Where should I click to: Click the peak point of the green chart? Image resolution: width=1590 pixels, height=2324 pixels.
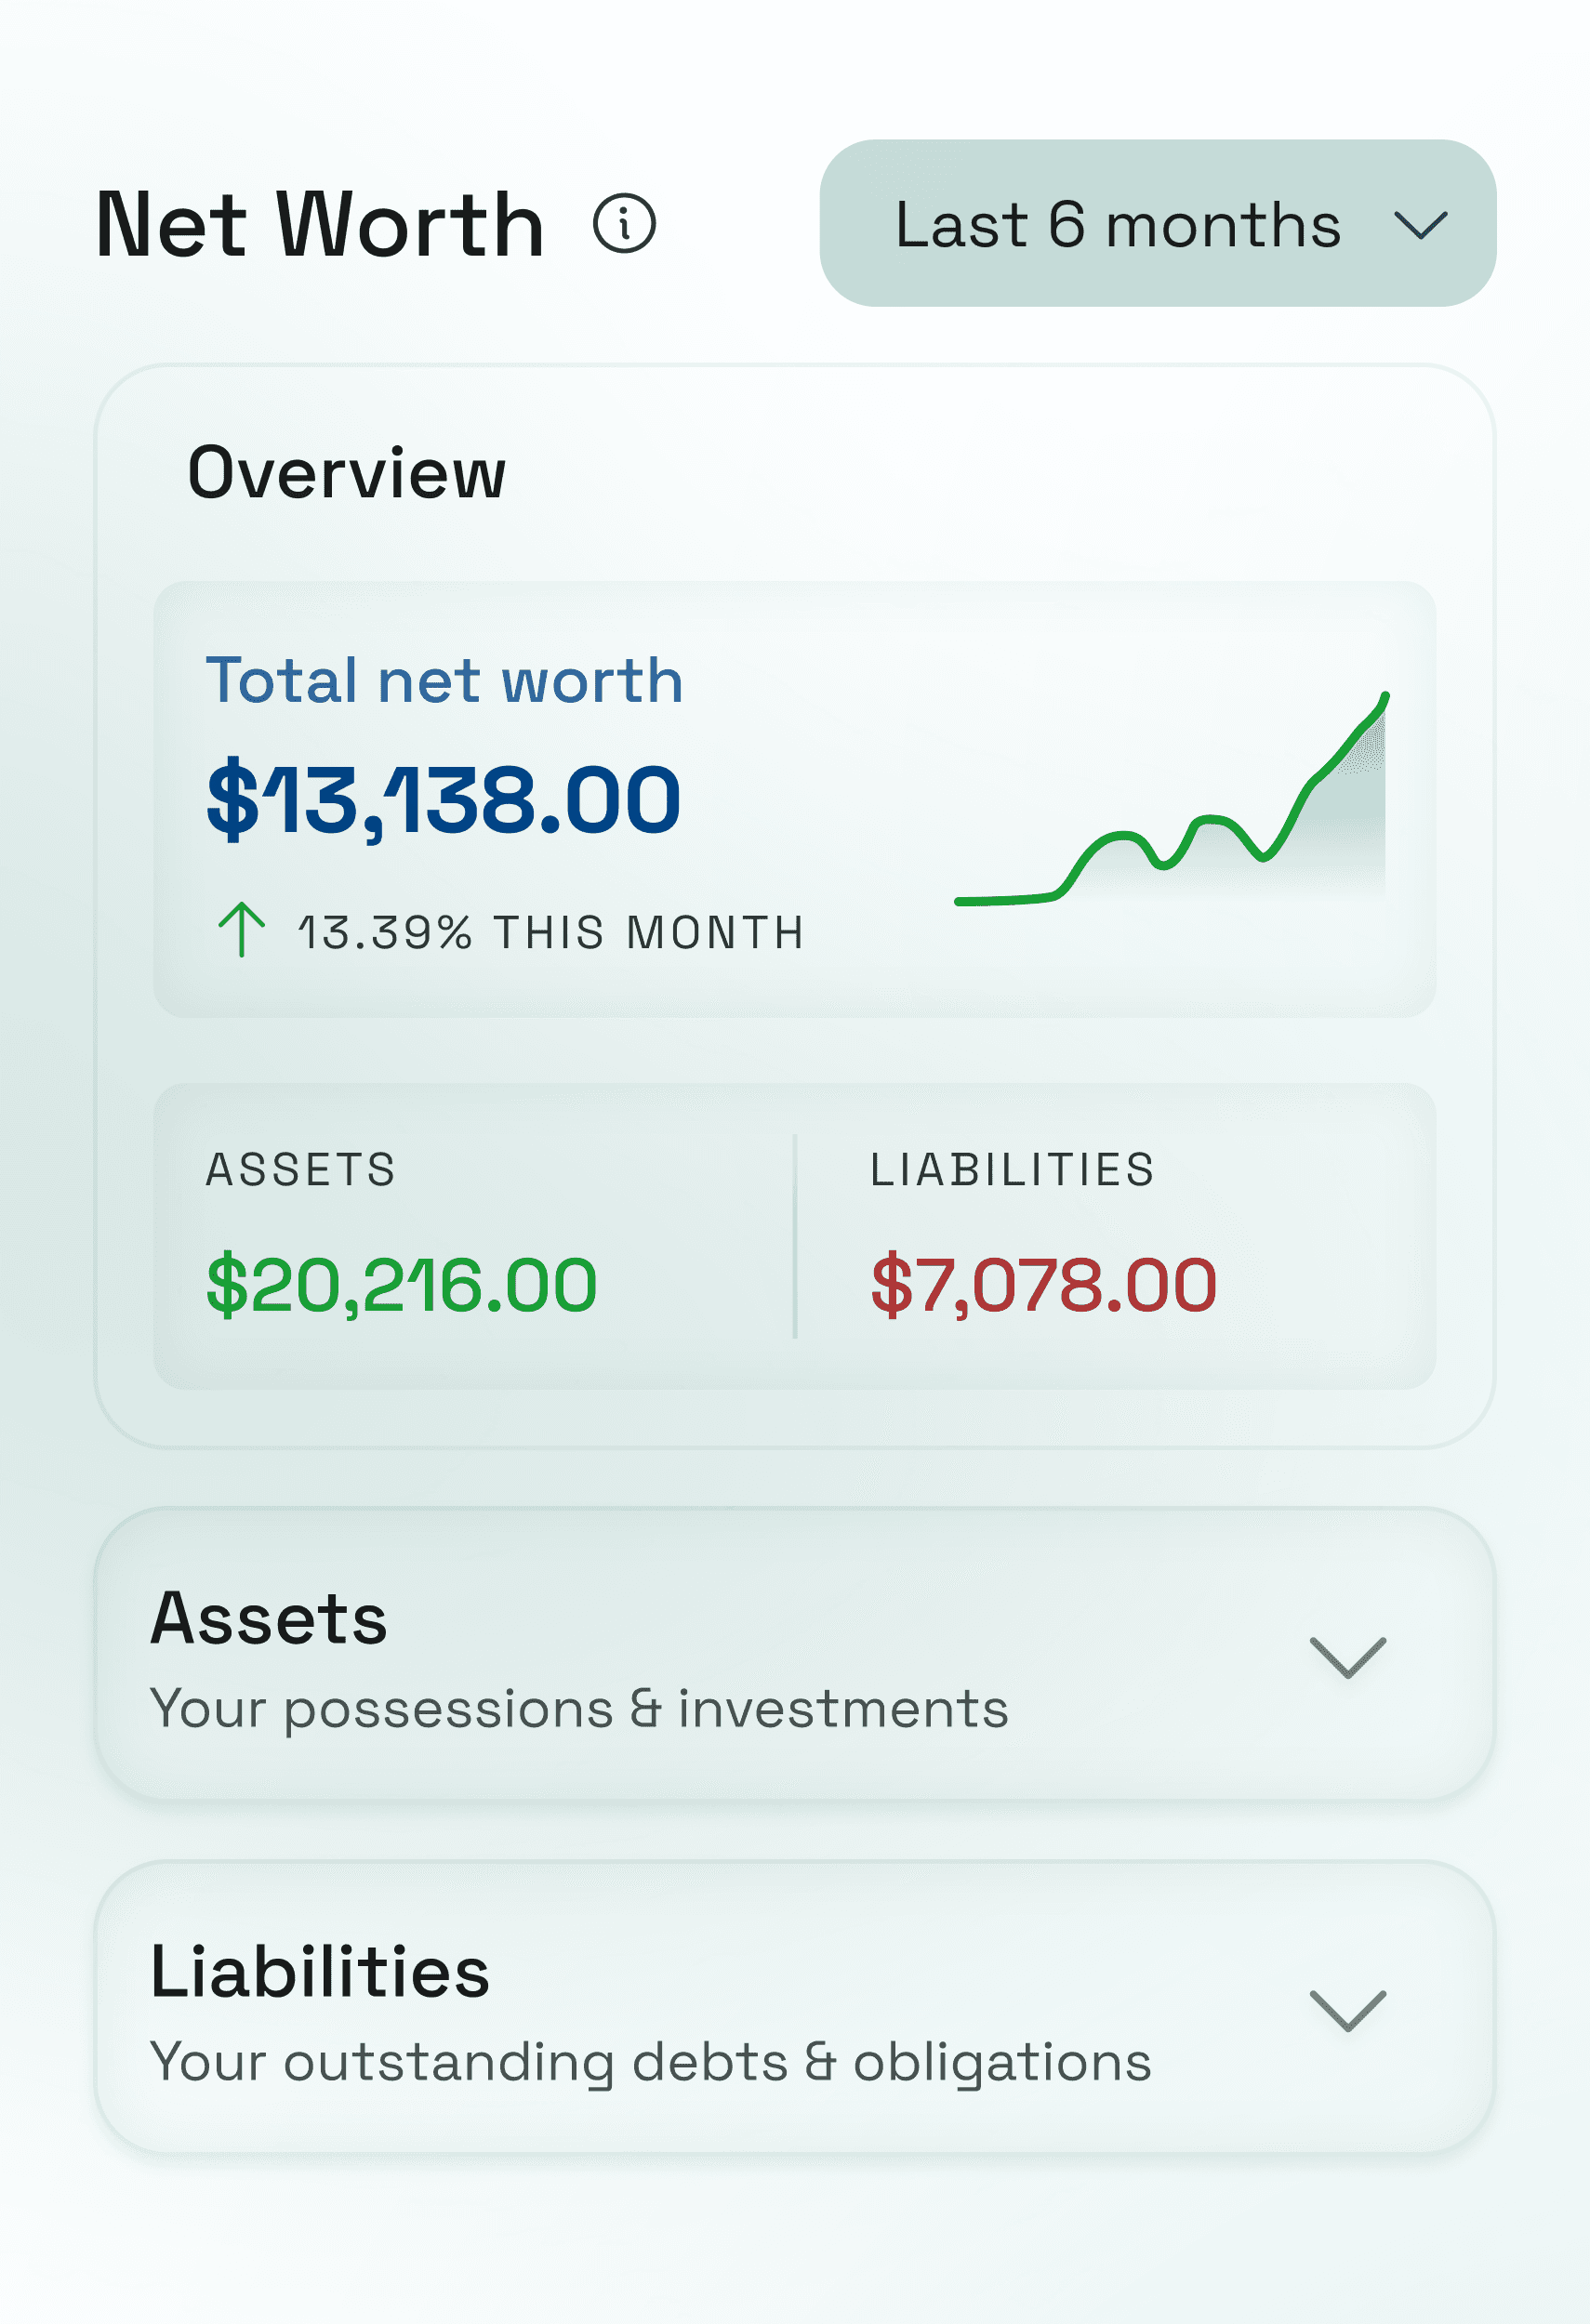[1385, 695]
